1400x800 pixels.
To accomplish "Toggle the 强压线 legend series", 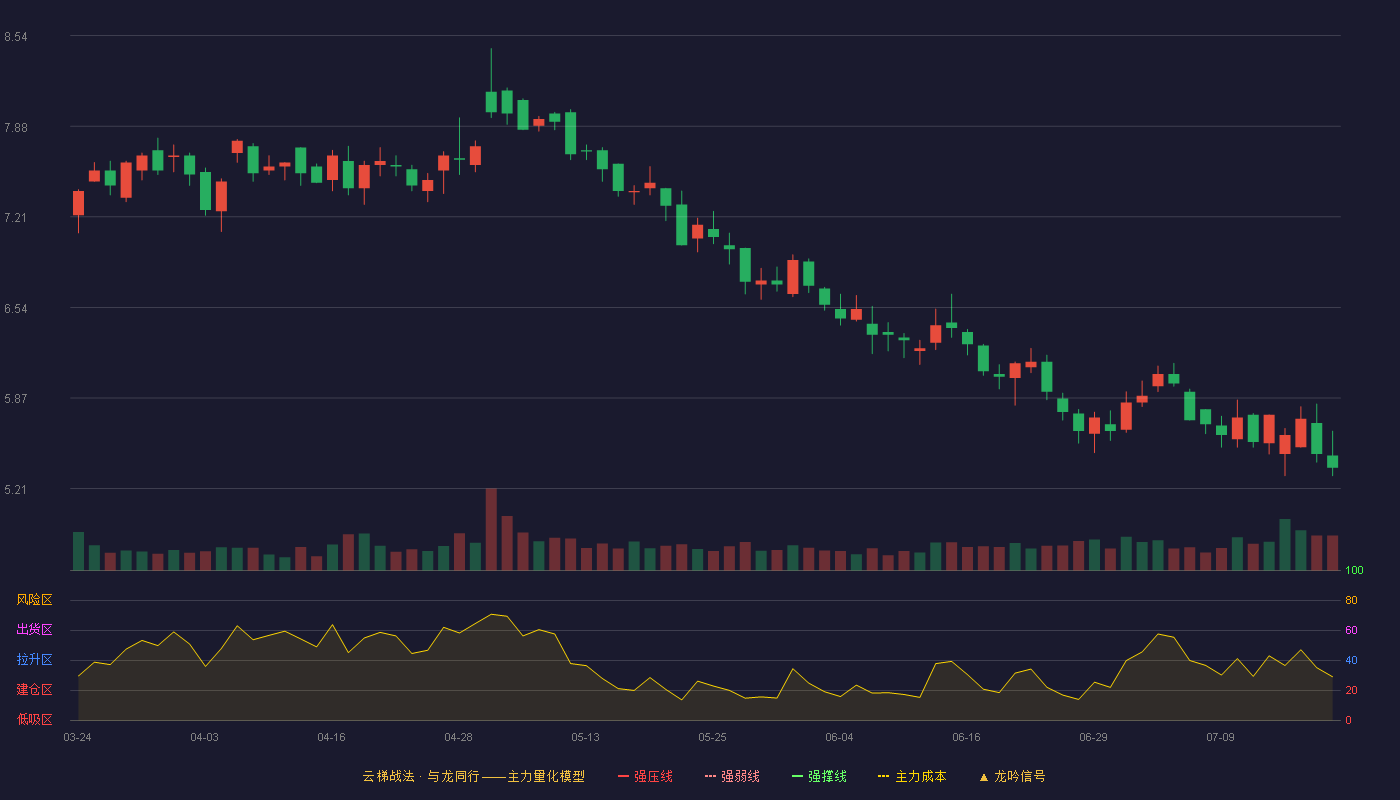I will [645, 776].
